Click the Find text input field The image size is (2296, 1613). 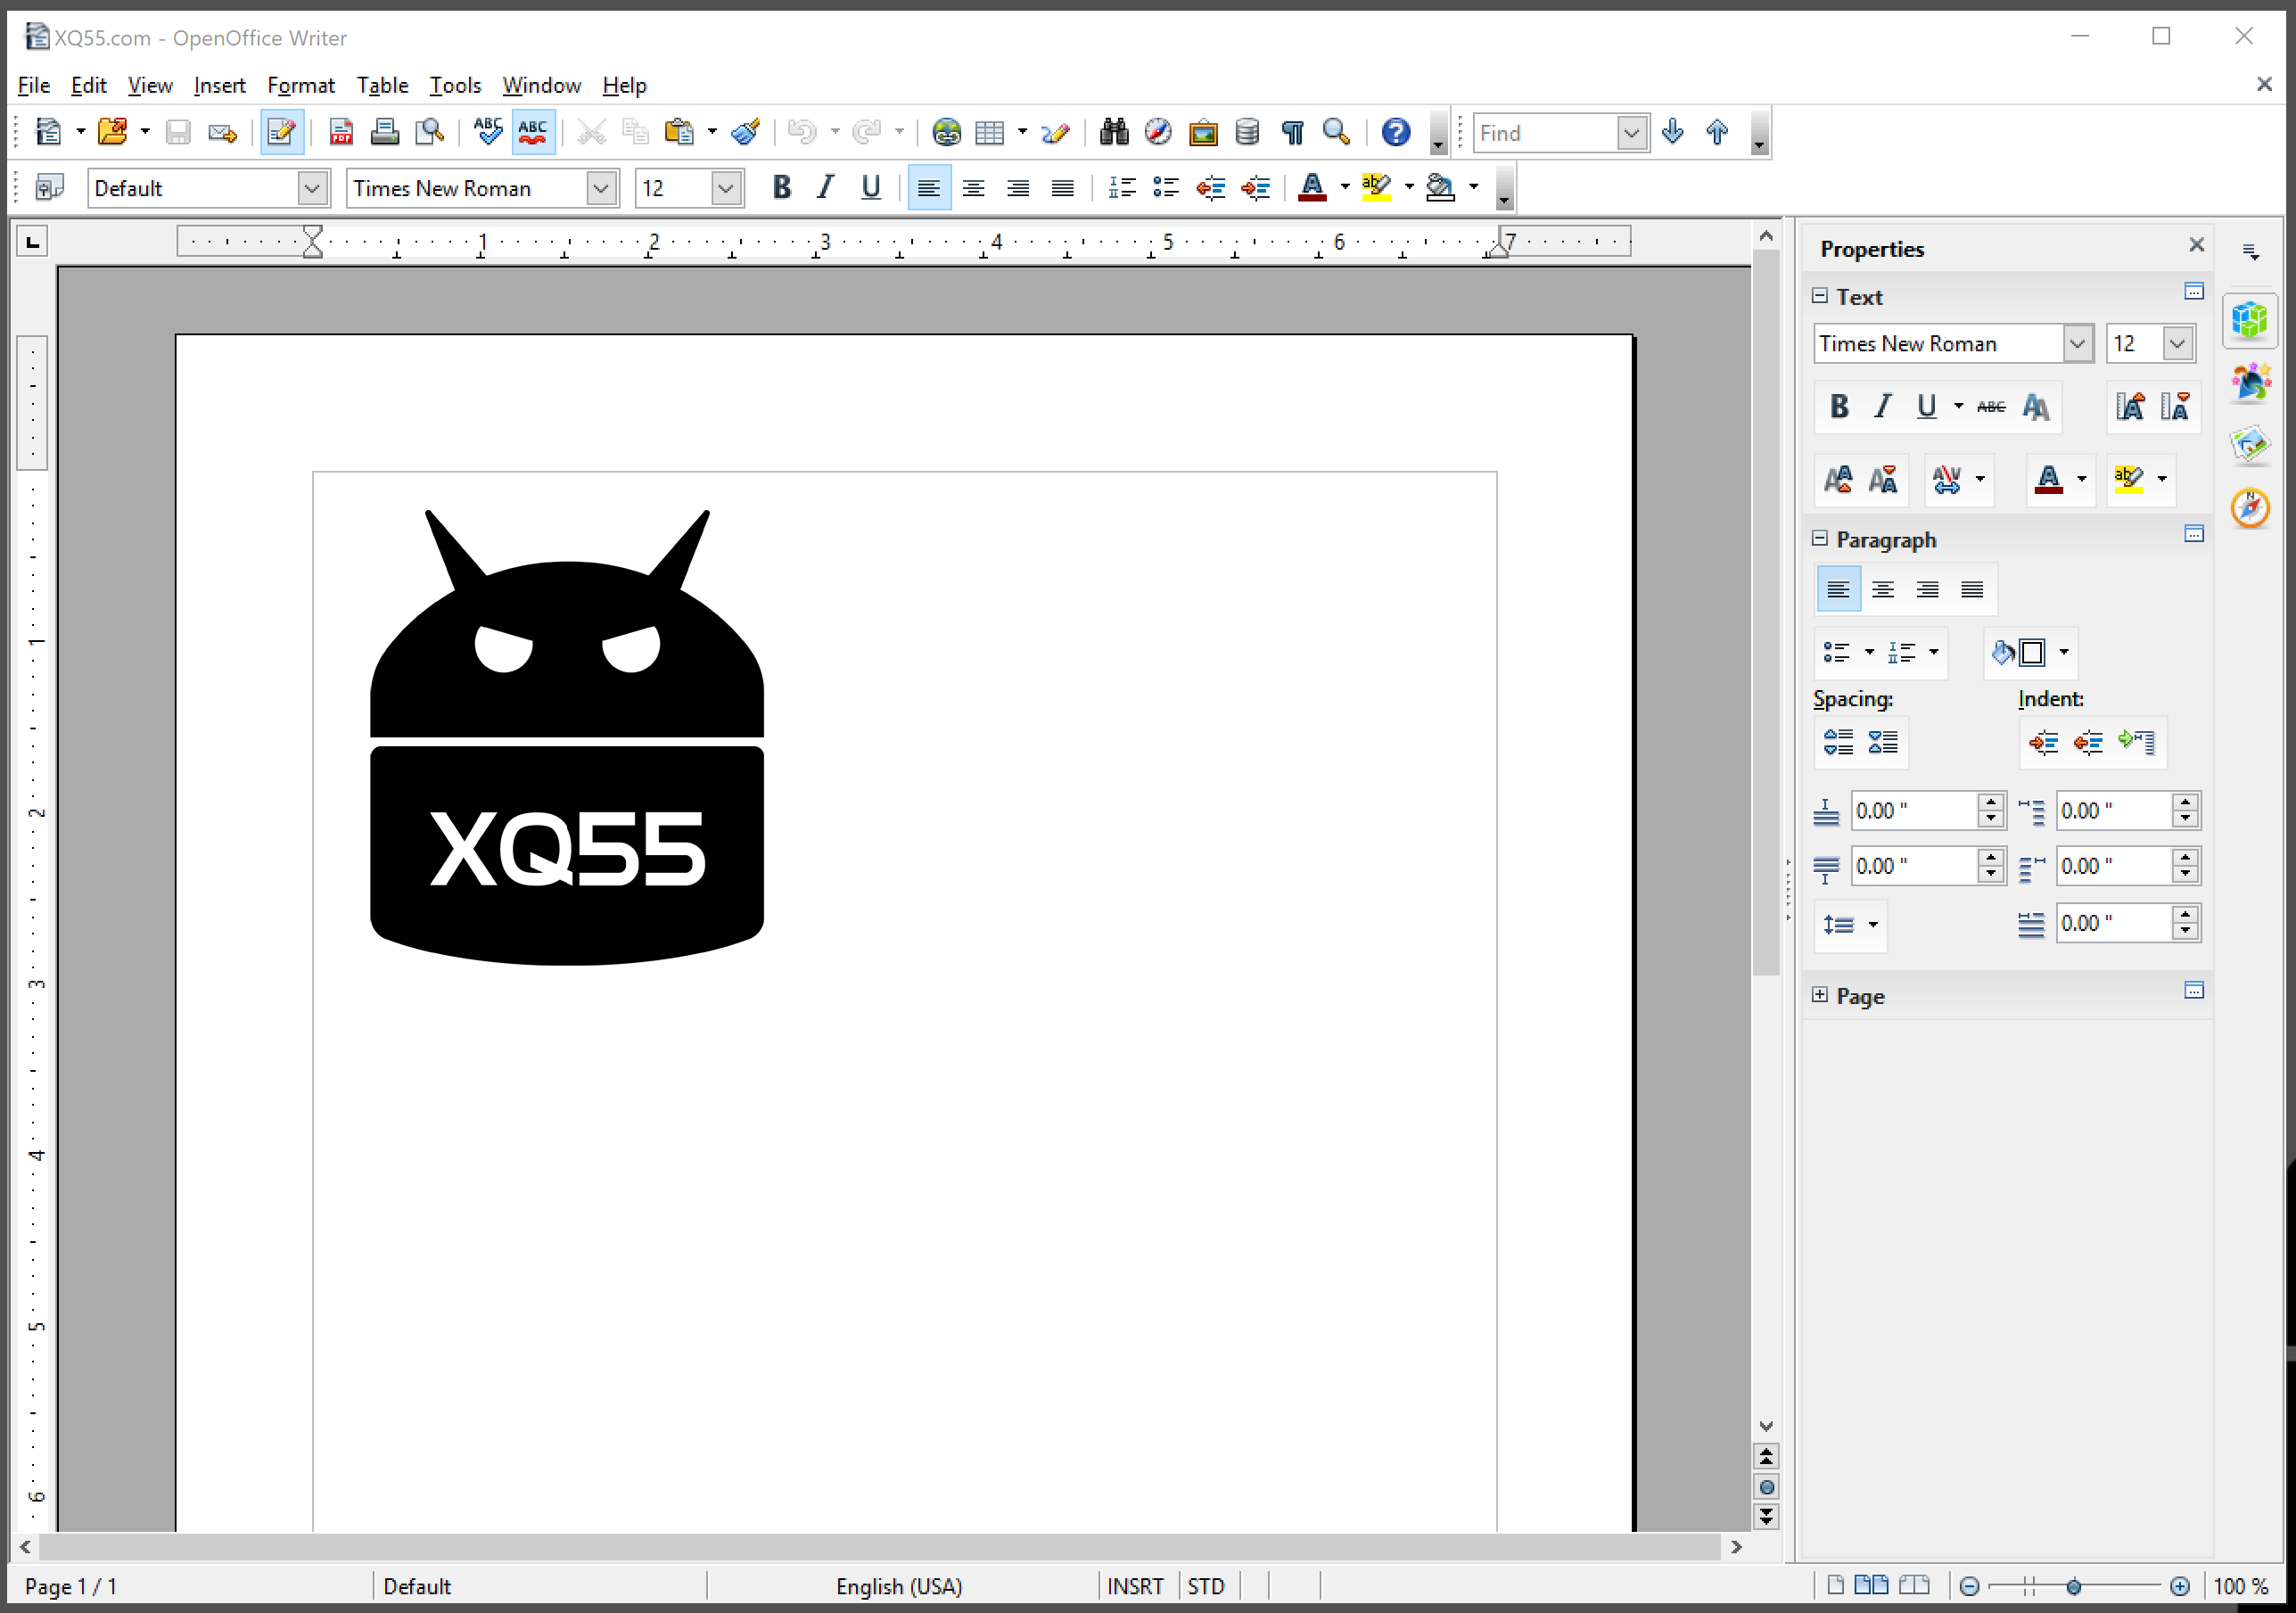1545,133
